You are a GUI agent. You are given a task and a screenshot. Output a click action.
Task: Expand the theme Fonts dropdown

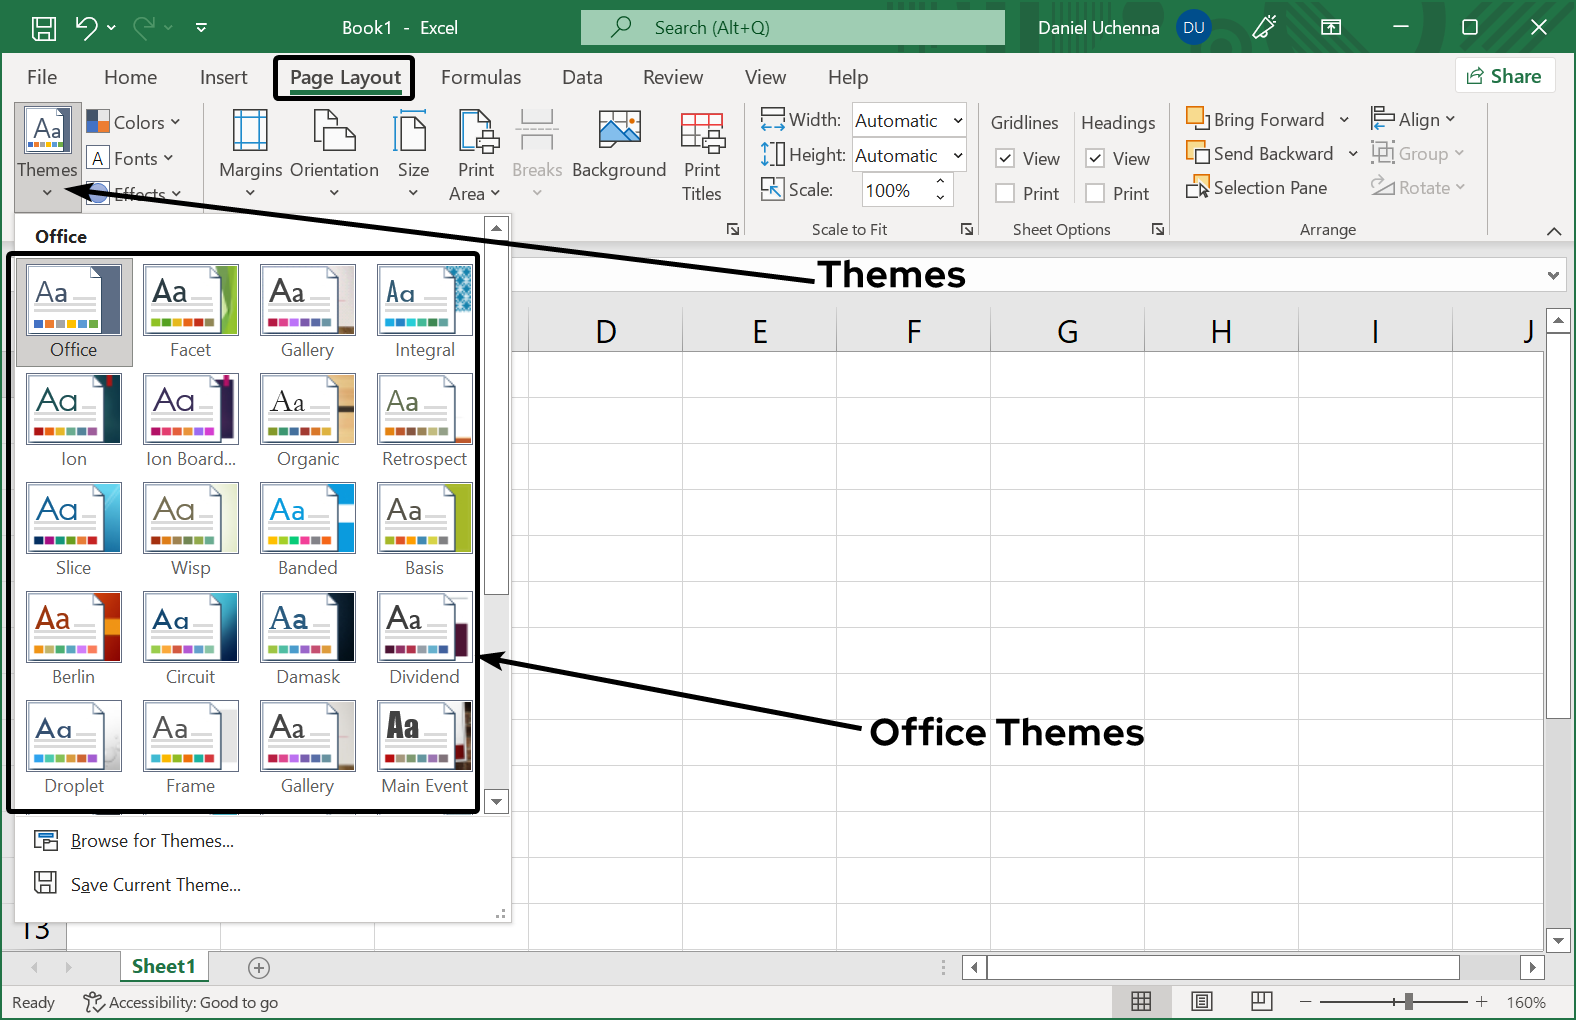click(130, 158)
